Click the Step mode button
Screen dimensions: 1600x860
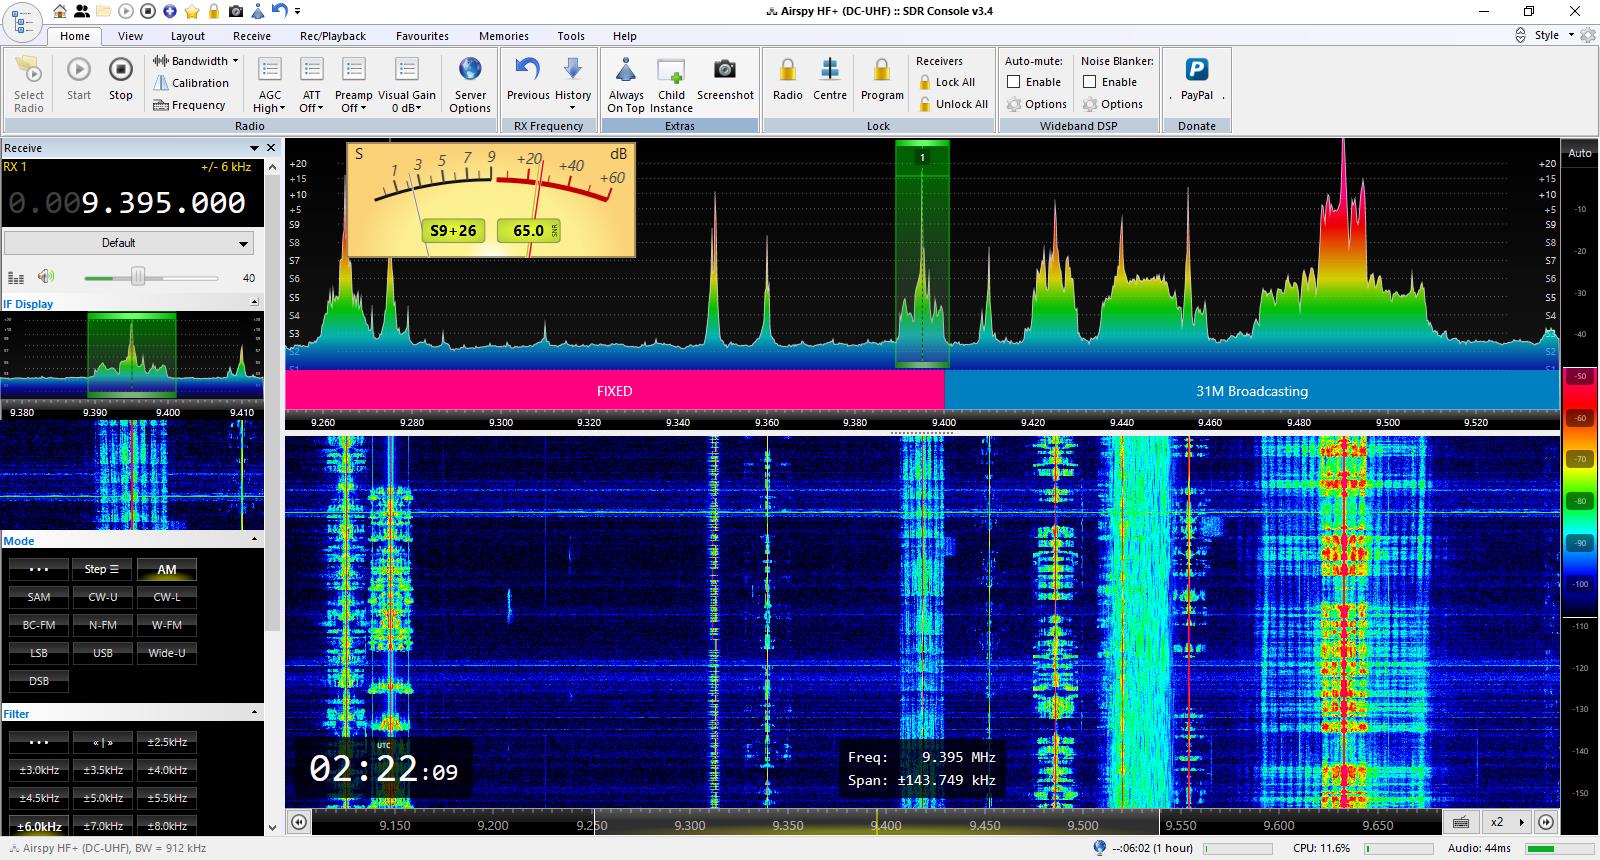(101, 569)
